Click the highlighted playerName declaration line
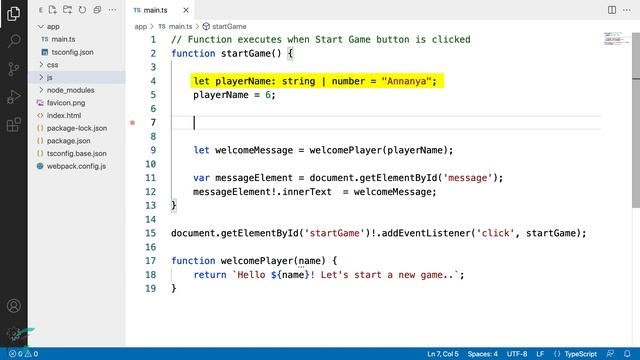The height and width of the screenshot is (360, 640). 317,81
